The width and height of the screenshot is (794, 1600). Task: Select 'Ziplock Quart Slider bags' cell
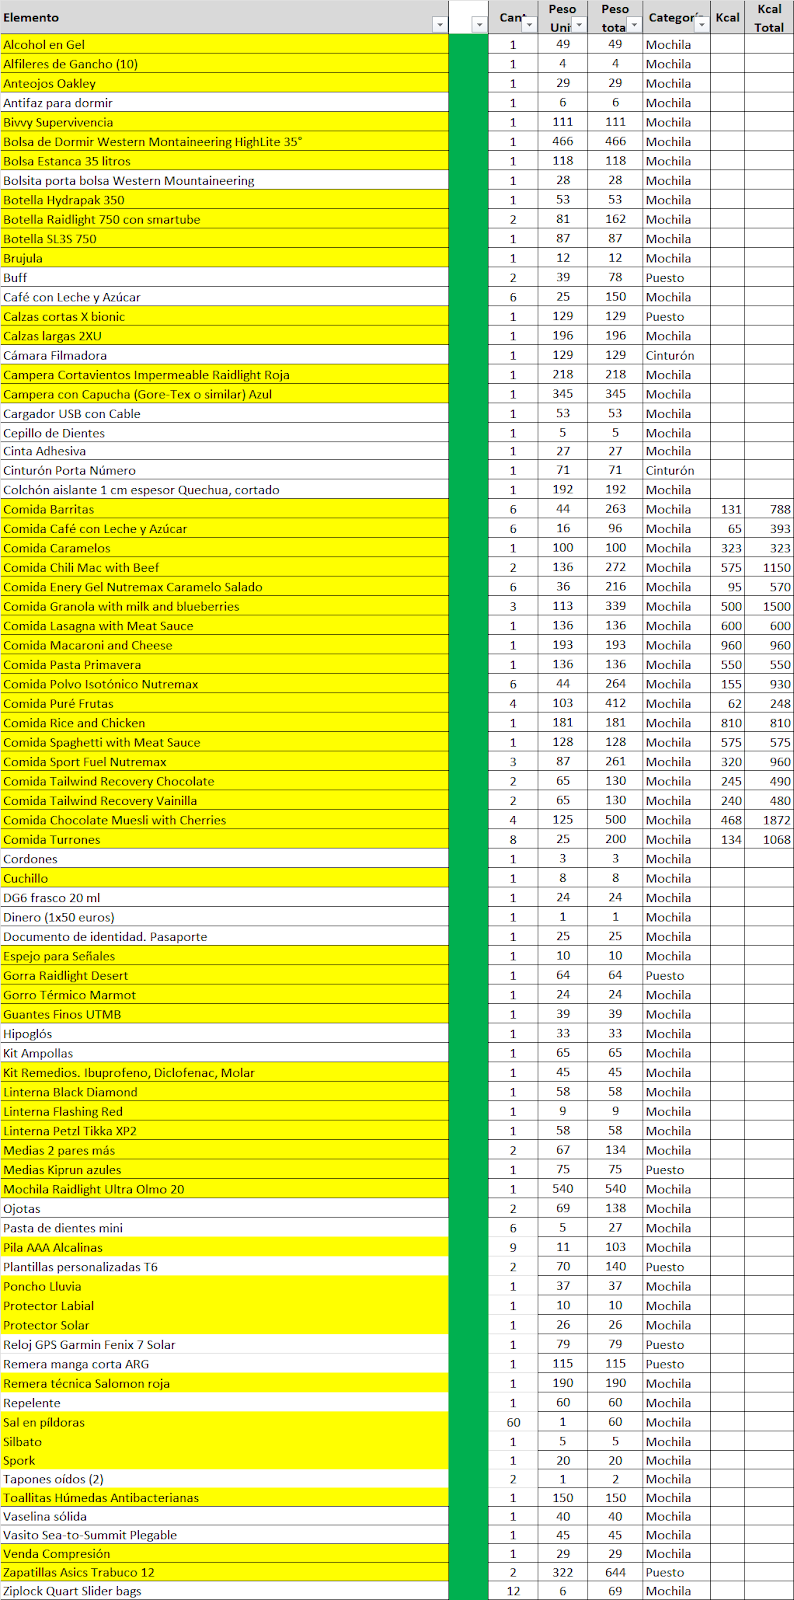click(x=224, y=1591)
